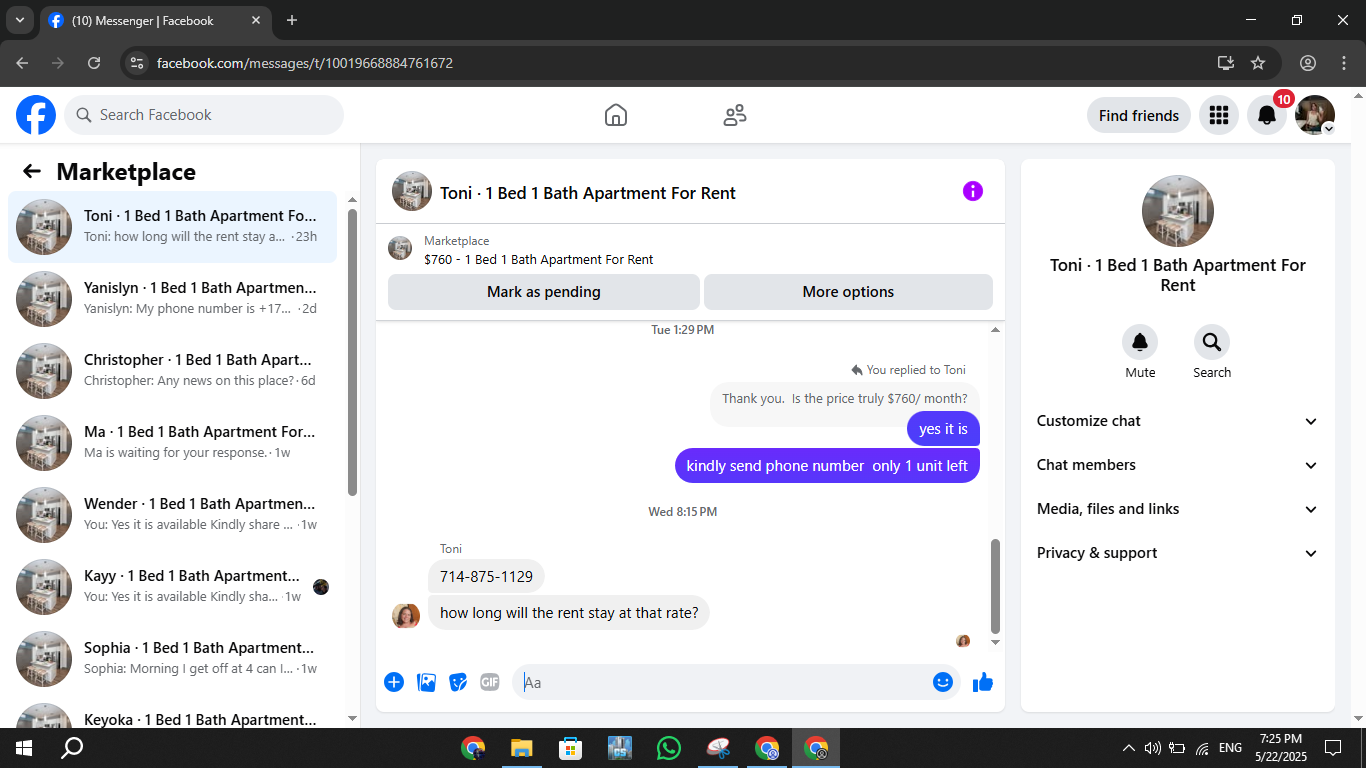Go back in browser history
1366x768 pixels.
tap(22, 63)
